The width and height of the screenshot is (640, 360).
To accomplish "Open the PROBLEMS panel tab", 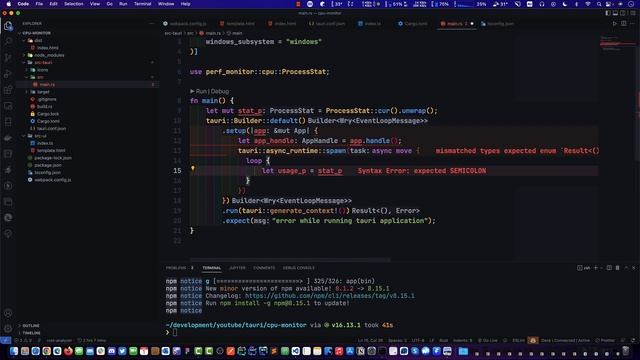I will point(176,268).
